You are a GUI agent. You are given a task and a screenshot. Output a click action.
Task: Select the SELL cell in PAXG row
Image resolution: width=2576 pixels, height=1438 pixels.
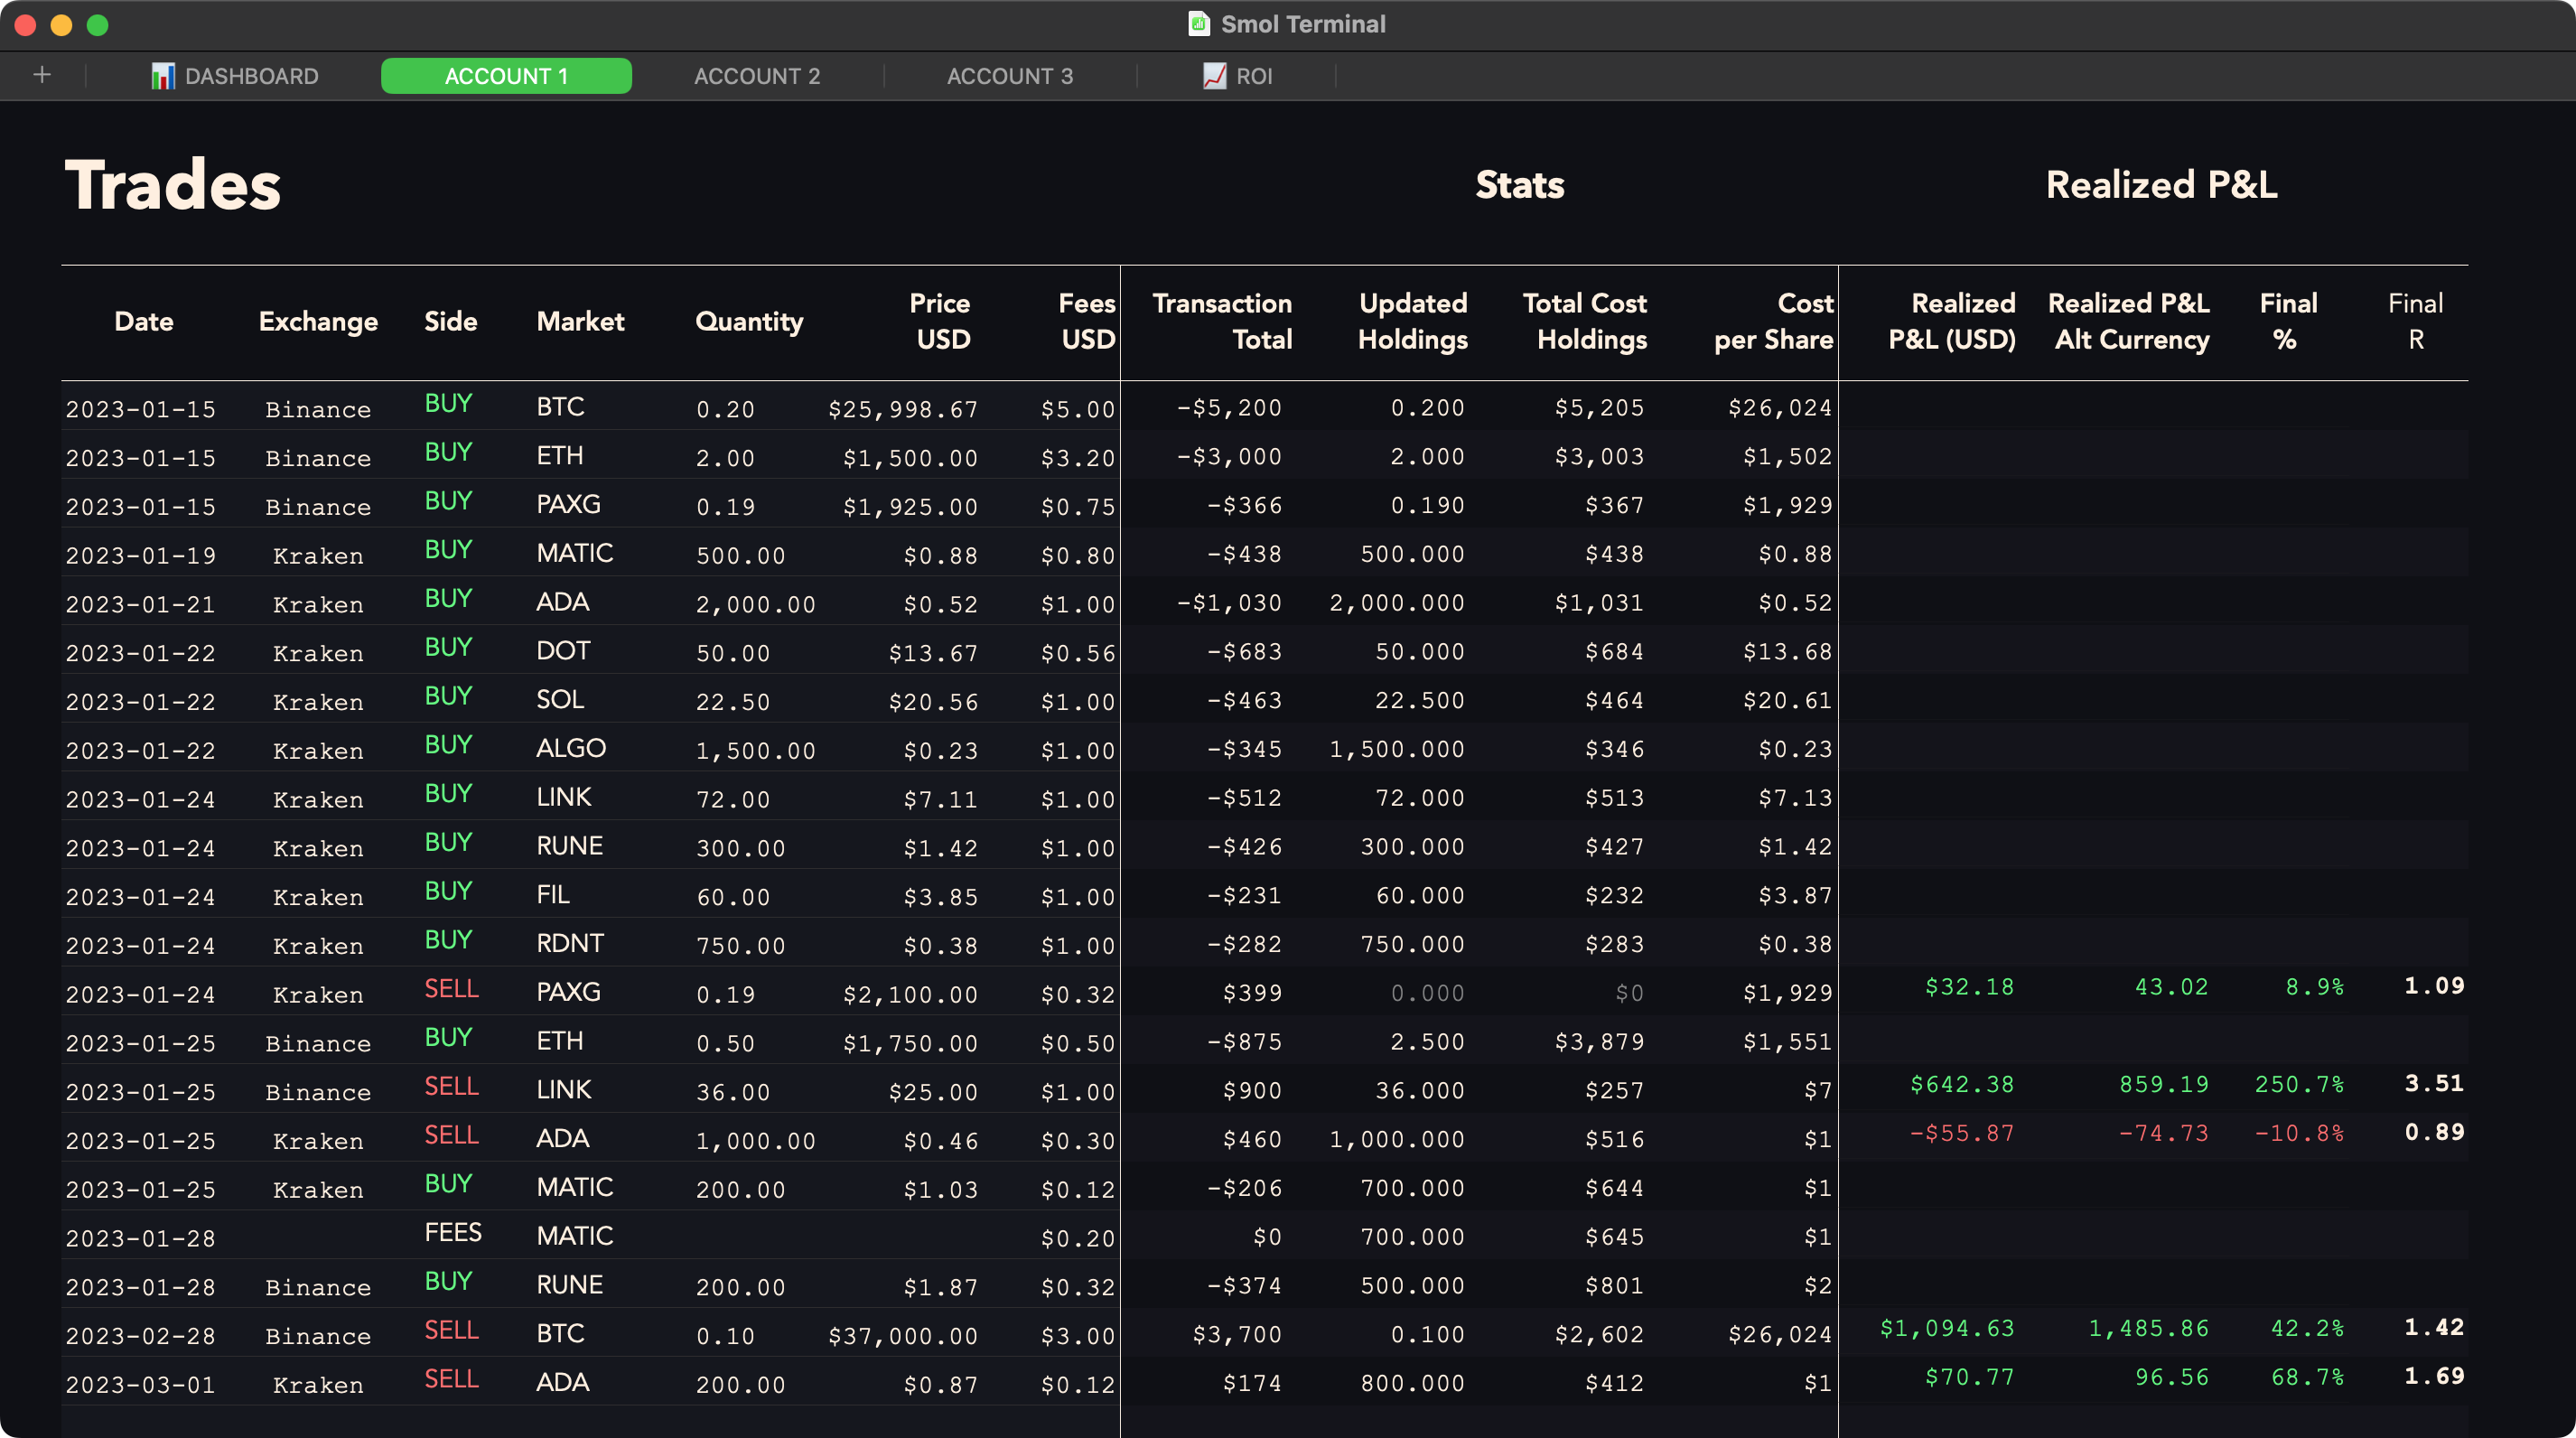[x=451, y=989]
